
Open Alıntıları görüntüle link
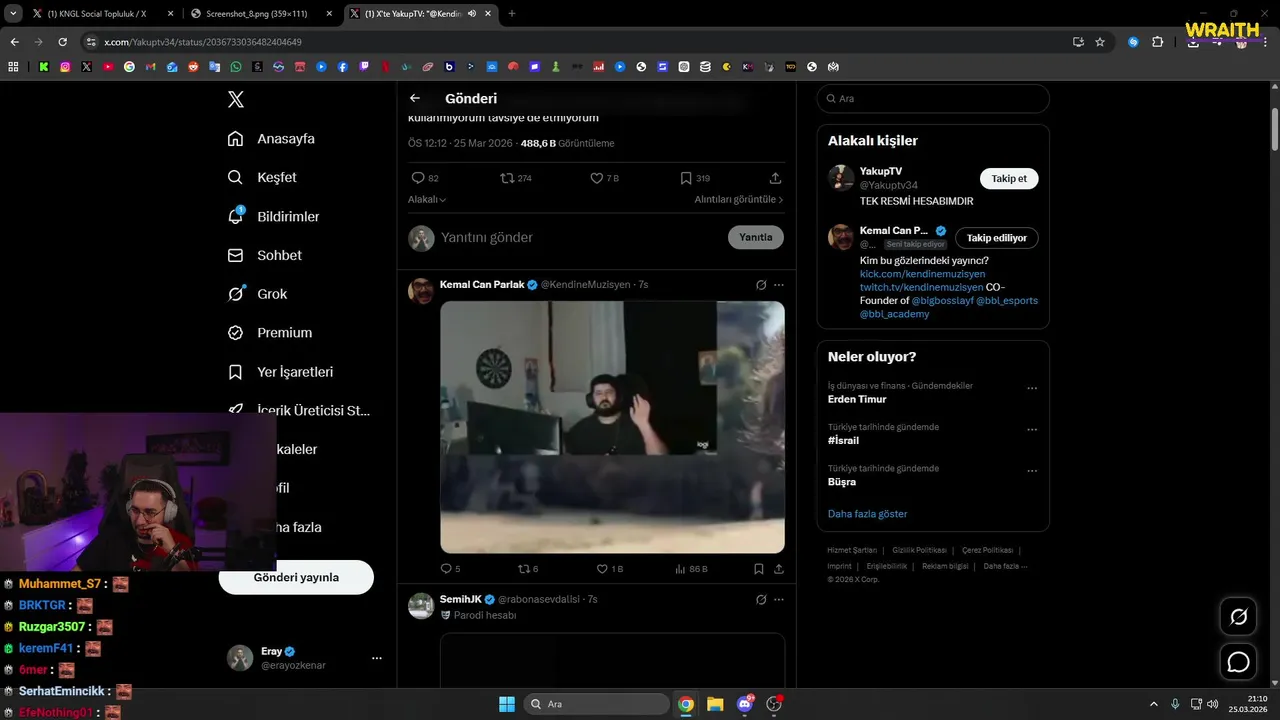pyautogui.click(x=739, y=199)
